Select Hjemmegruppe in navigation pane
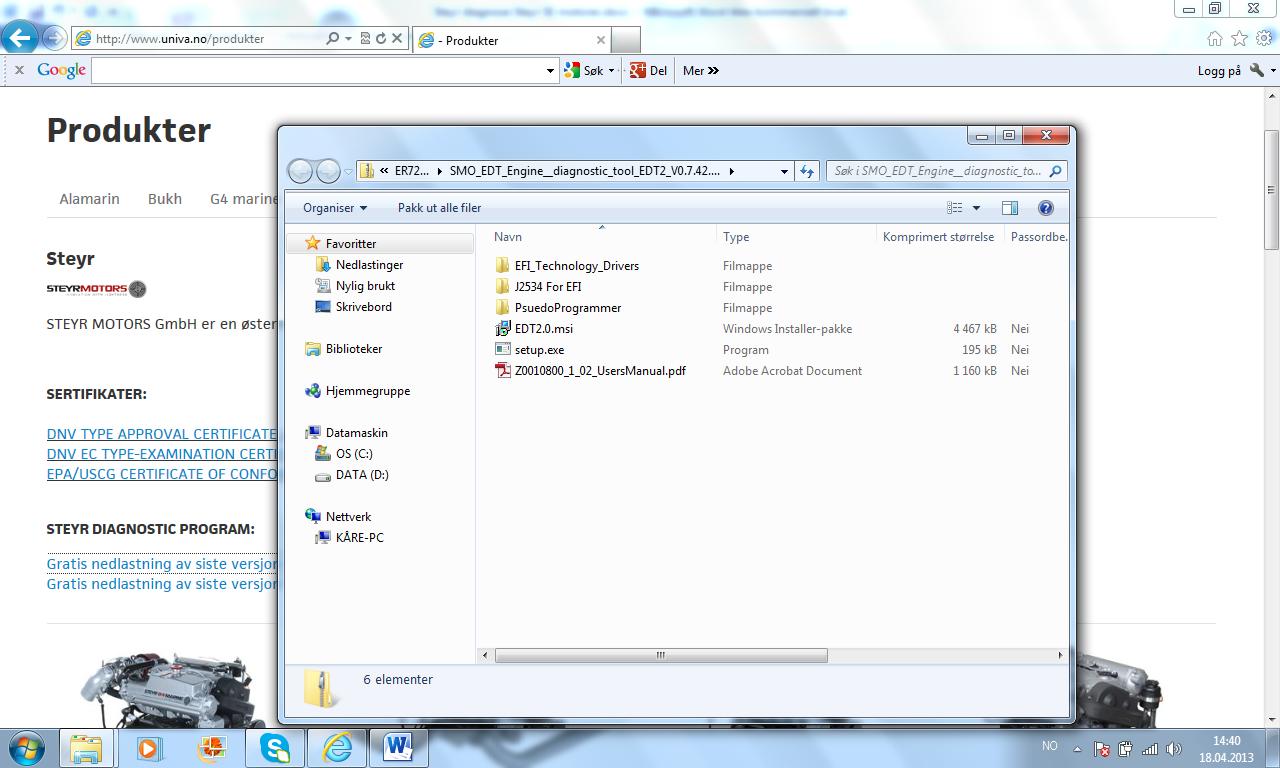The width and height of the screenshot is (1280, 768). (367, 391)
